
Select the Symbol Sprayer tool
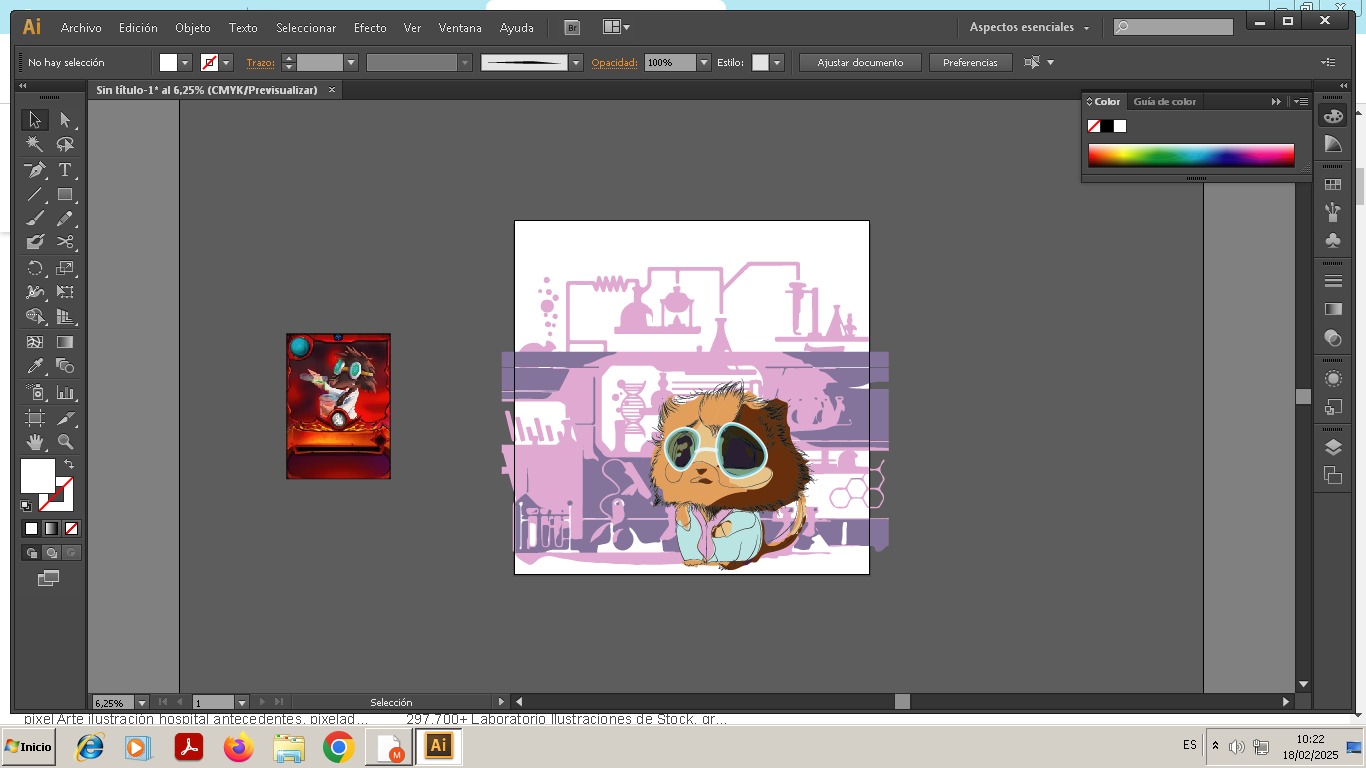point(35,392)
